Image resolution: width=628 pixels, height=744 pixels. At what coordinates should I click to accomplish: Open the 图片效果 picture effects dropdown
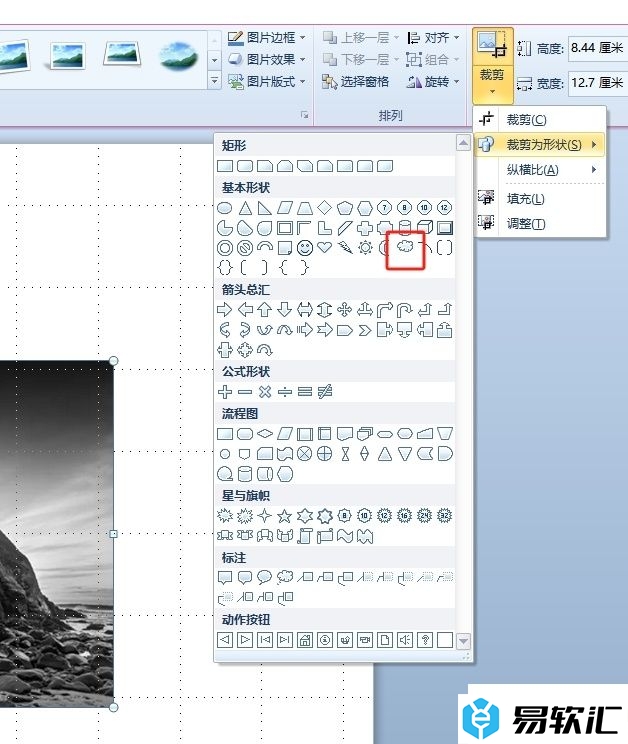267,59
